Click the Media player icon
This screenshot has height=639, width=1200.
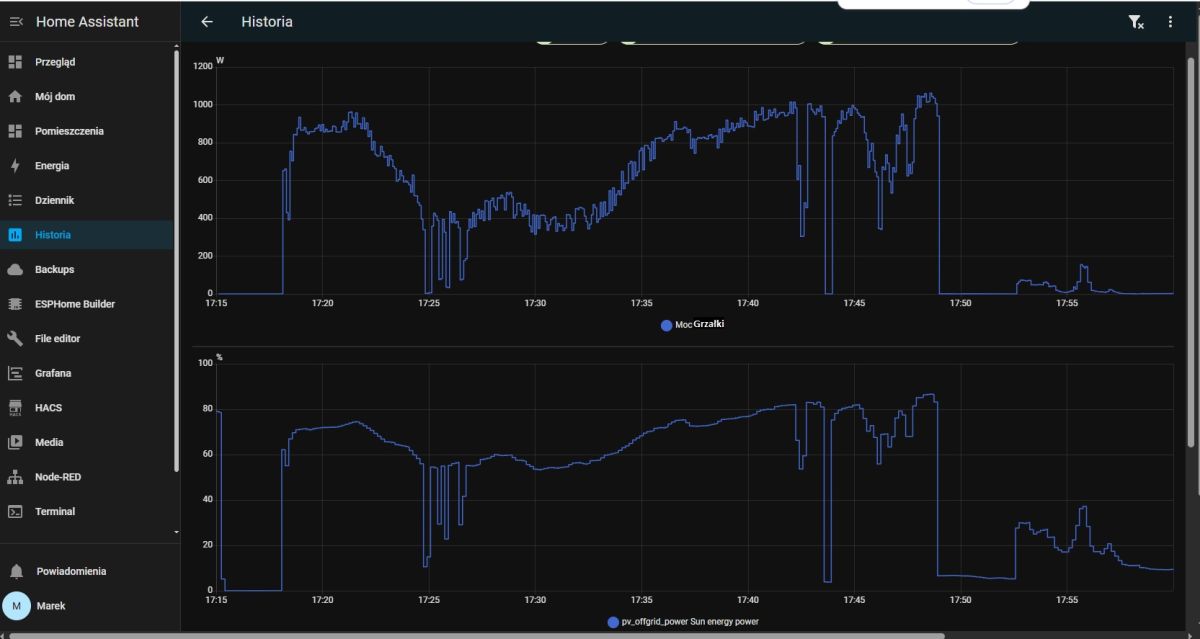tap(15, 442)
